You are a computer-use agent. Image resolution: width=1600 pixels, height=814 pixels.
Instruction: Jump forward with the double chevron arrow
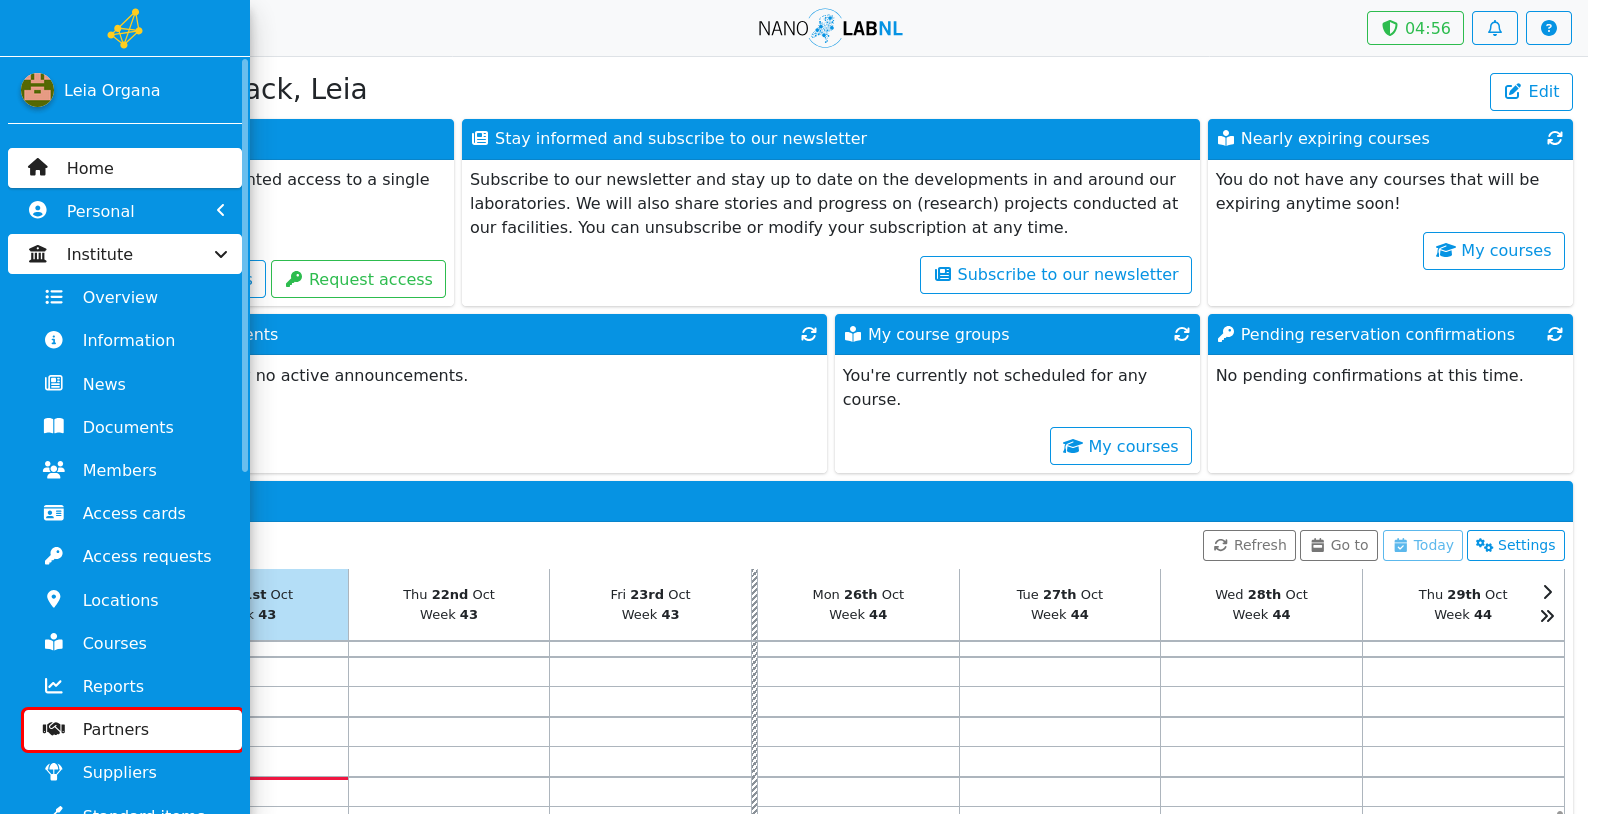(1547, 616)
